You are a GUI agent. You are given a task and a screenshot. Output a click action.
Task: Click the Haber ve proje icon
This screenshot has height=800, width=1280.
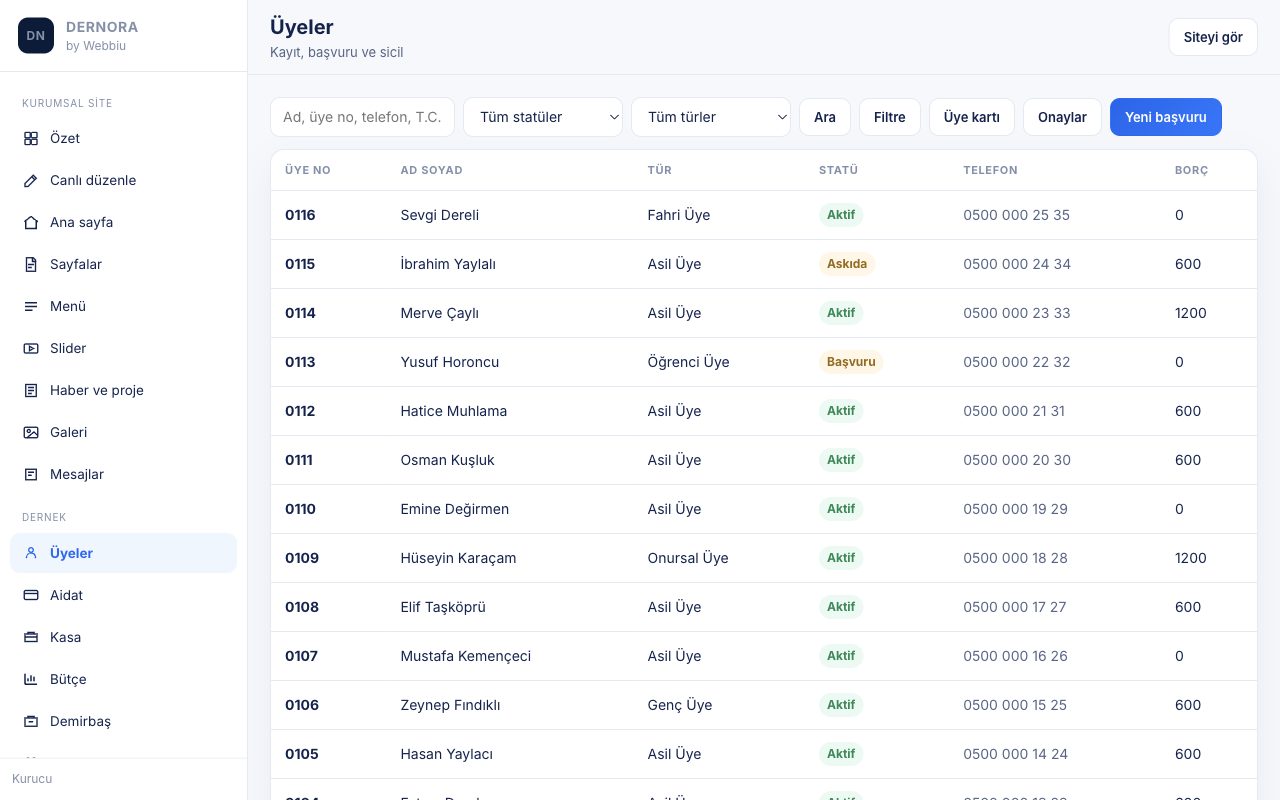click(31, 391)
